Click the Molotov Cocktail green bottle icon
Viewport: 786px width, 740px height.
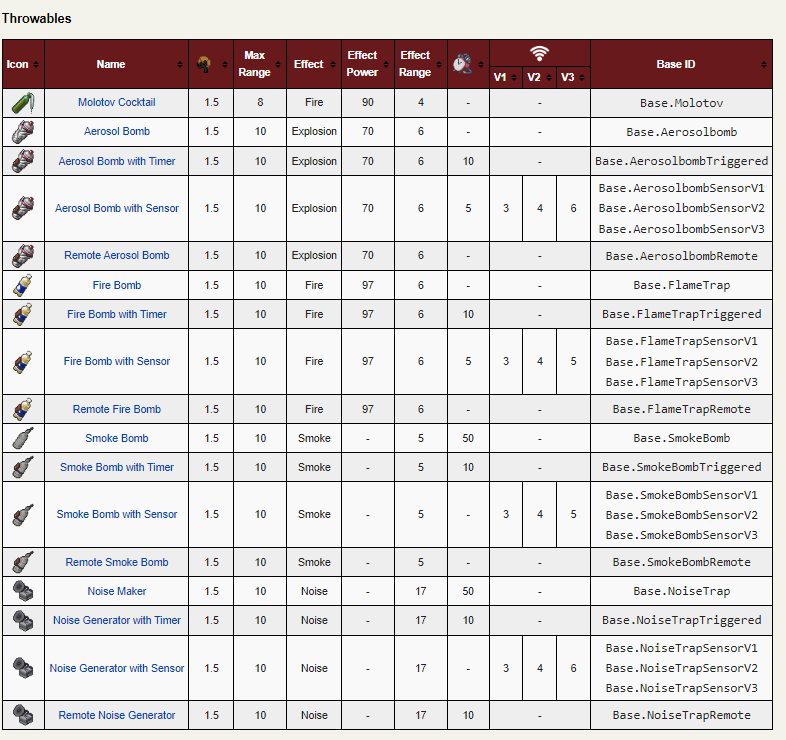coord(23,103)
